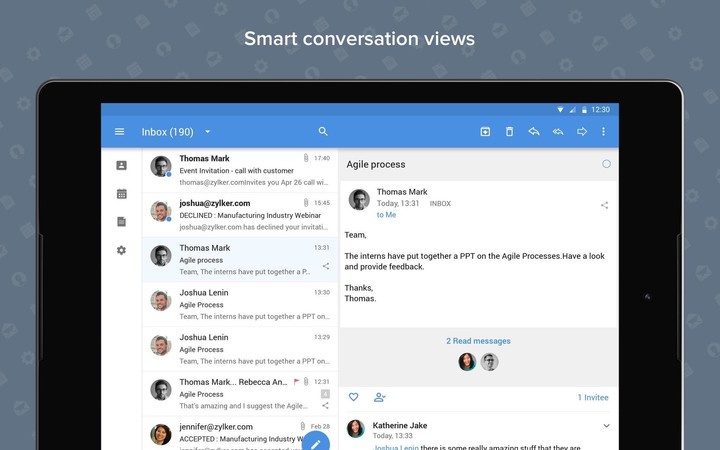Forward the open email
This screenshot has height=450, width=720.
pyautogui.click(x=582, y=132)
